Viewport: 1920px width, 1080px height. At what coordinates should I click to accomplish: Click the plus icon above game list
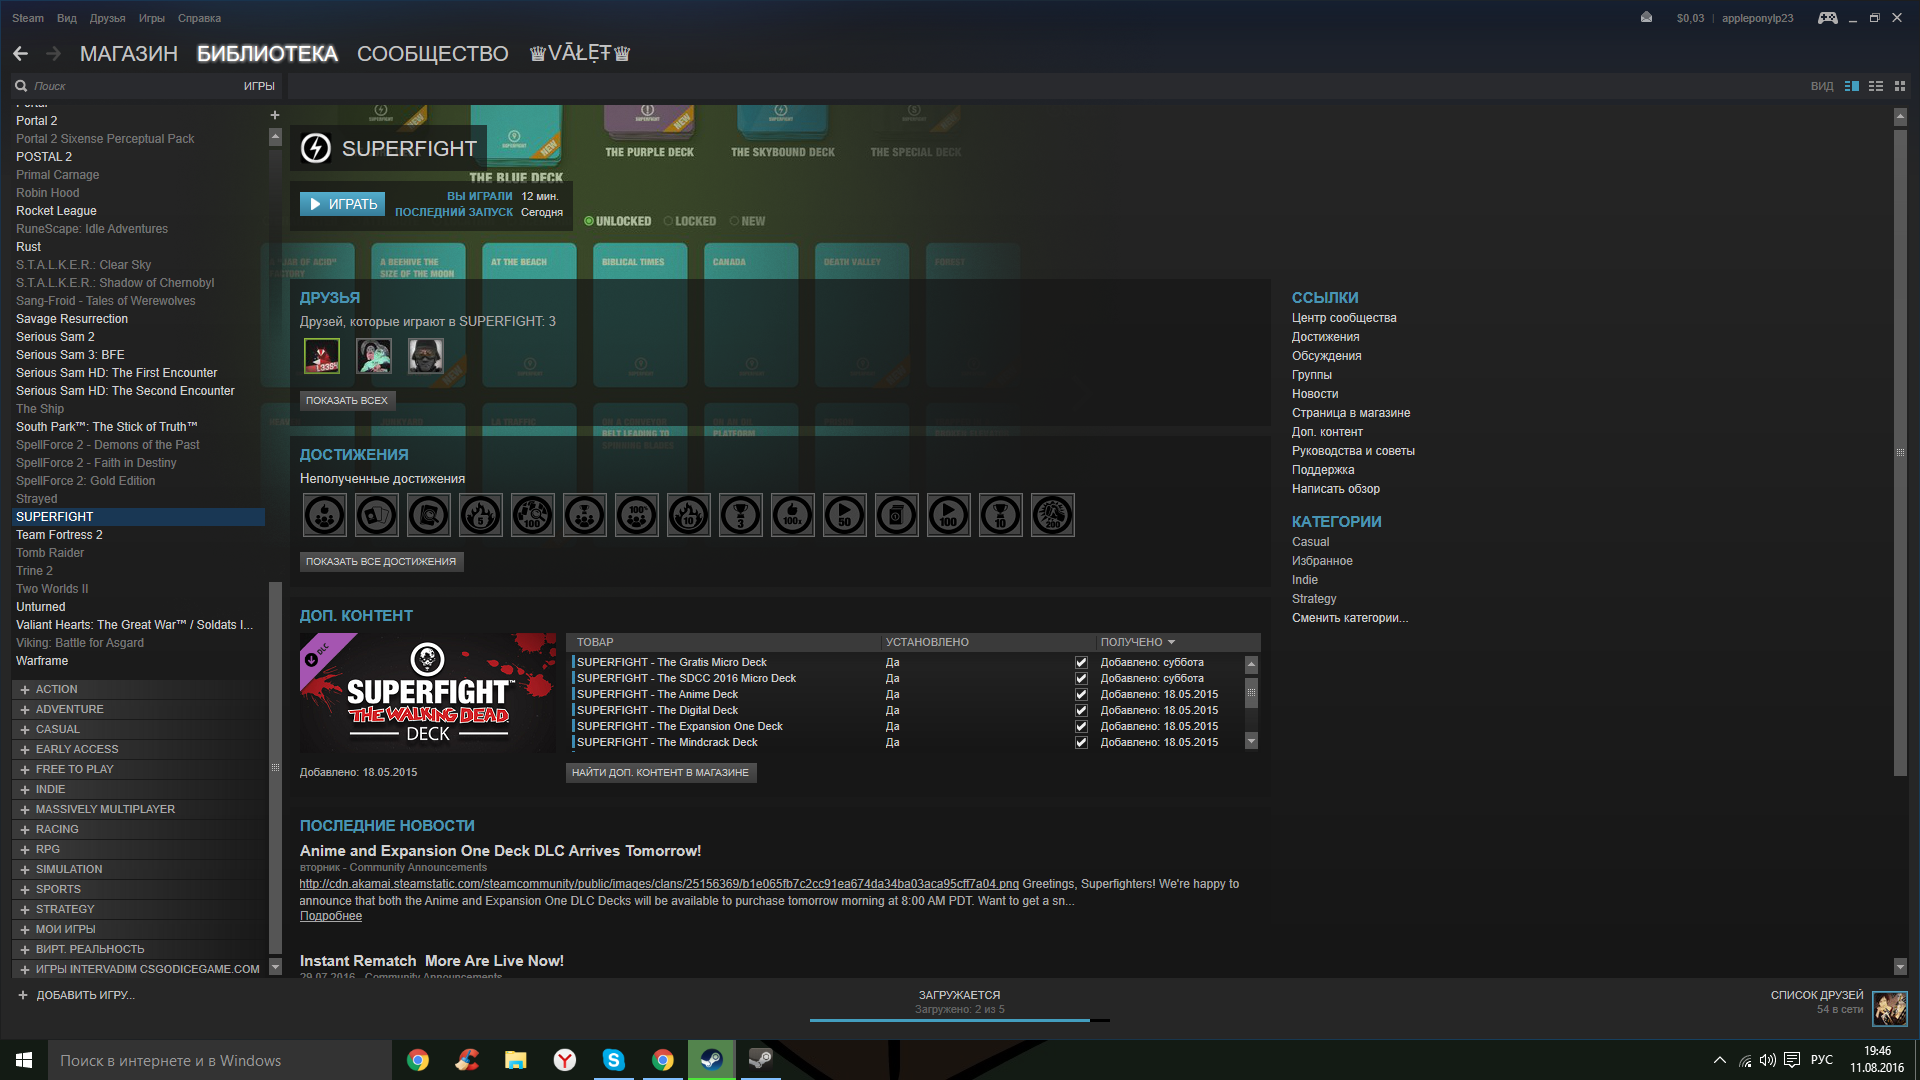pyautogui.click(x=275, y=115)
